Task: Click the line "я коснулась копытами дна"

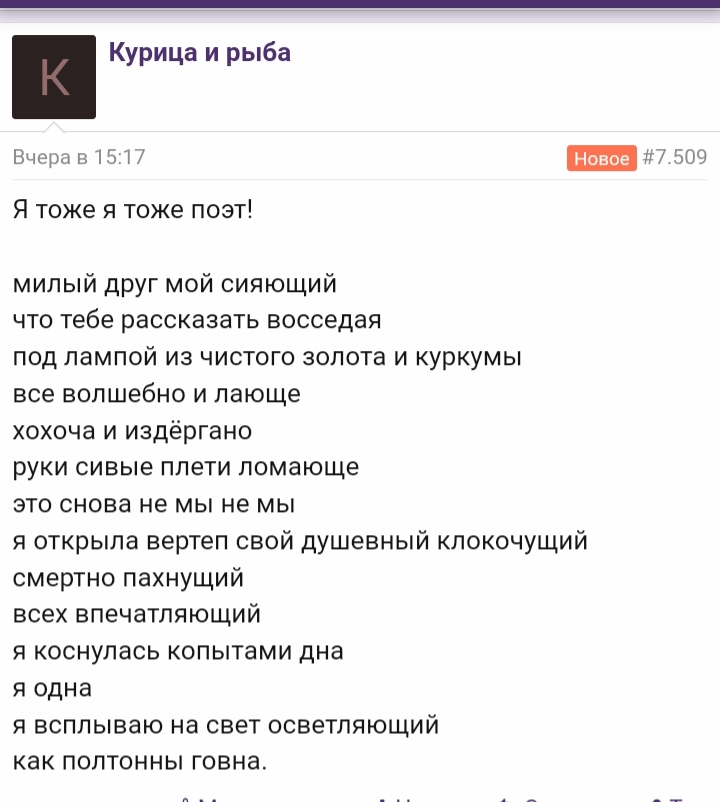Action: (x=178, y=652)
